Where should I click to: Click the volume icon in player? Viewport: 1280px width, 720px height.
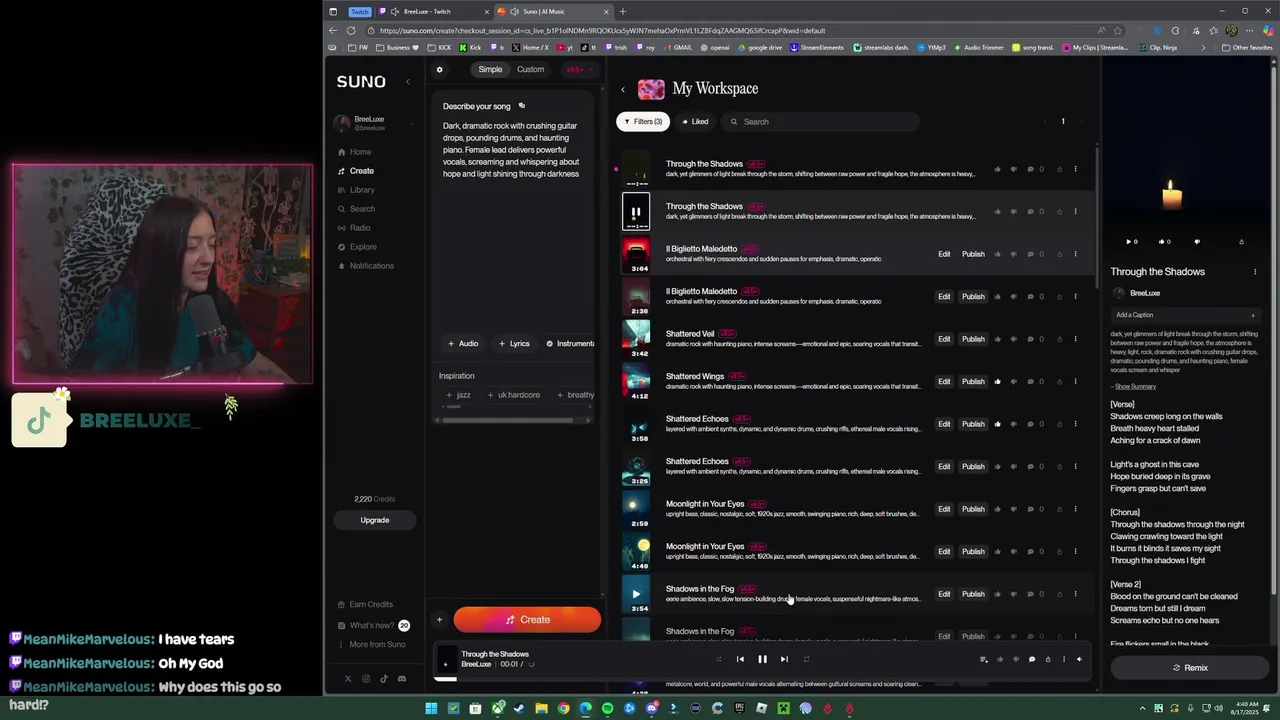point(1079,659)
